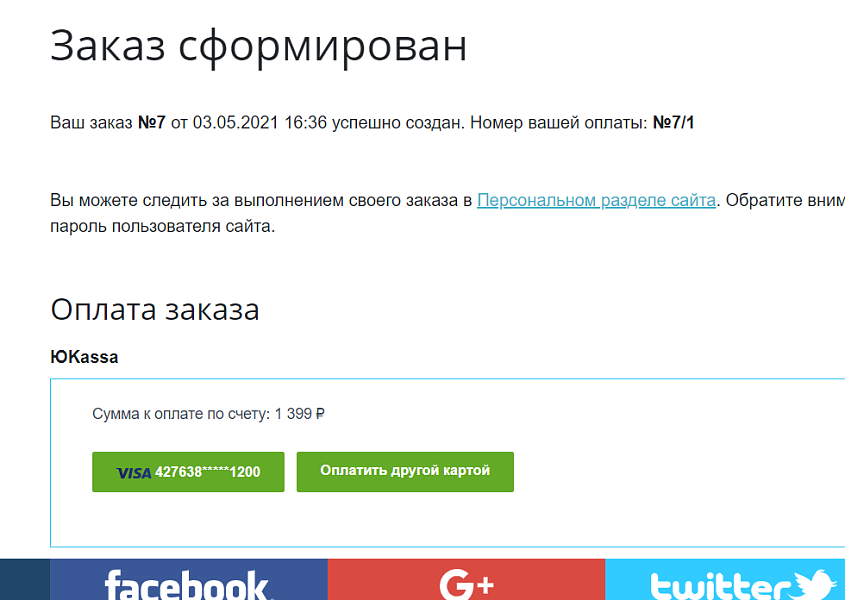Click the Google+ icon on the red banner
The height and width of the screenshot is (600, 845).
[466, 583]
